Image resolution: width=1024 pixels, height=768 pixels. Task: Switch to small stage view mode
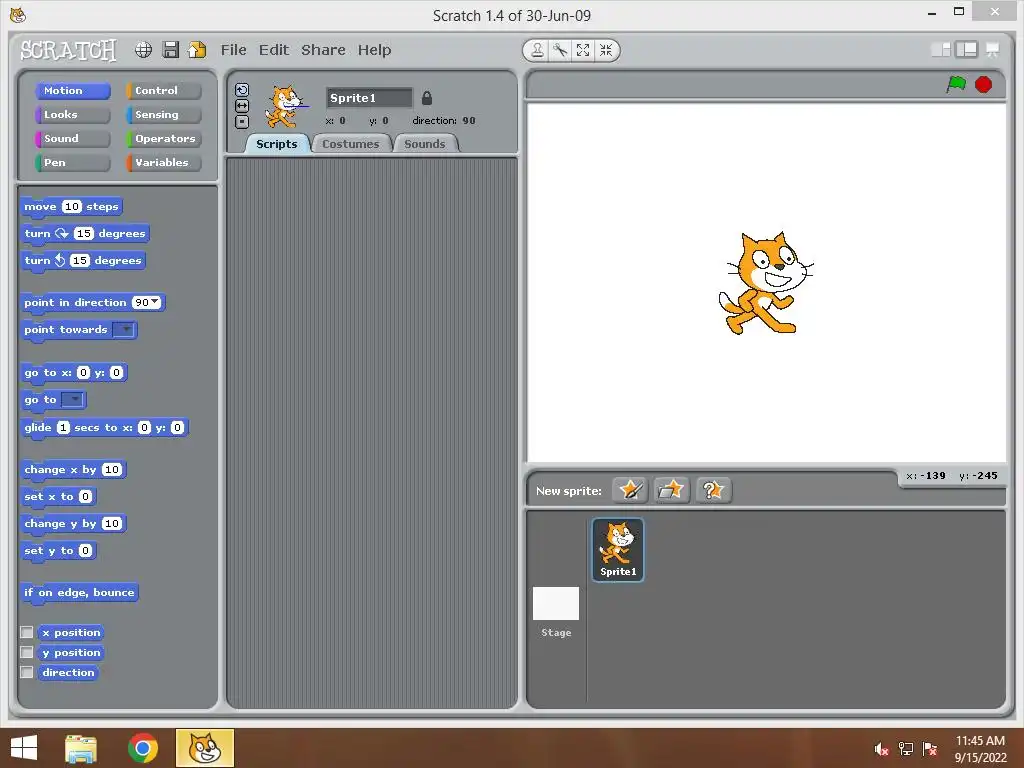point(941,50)
